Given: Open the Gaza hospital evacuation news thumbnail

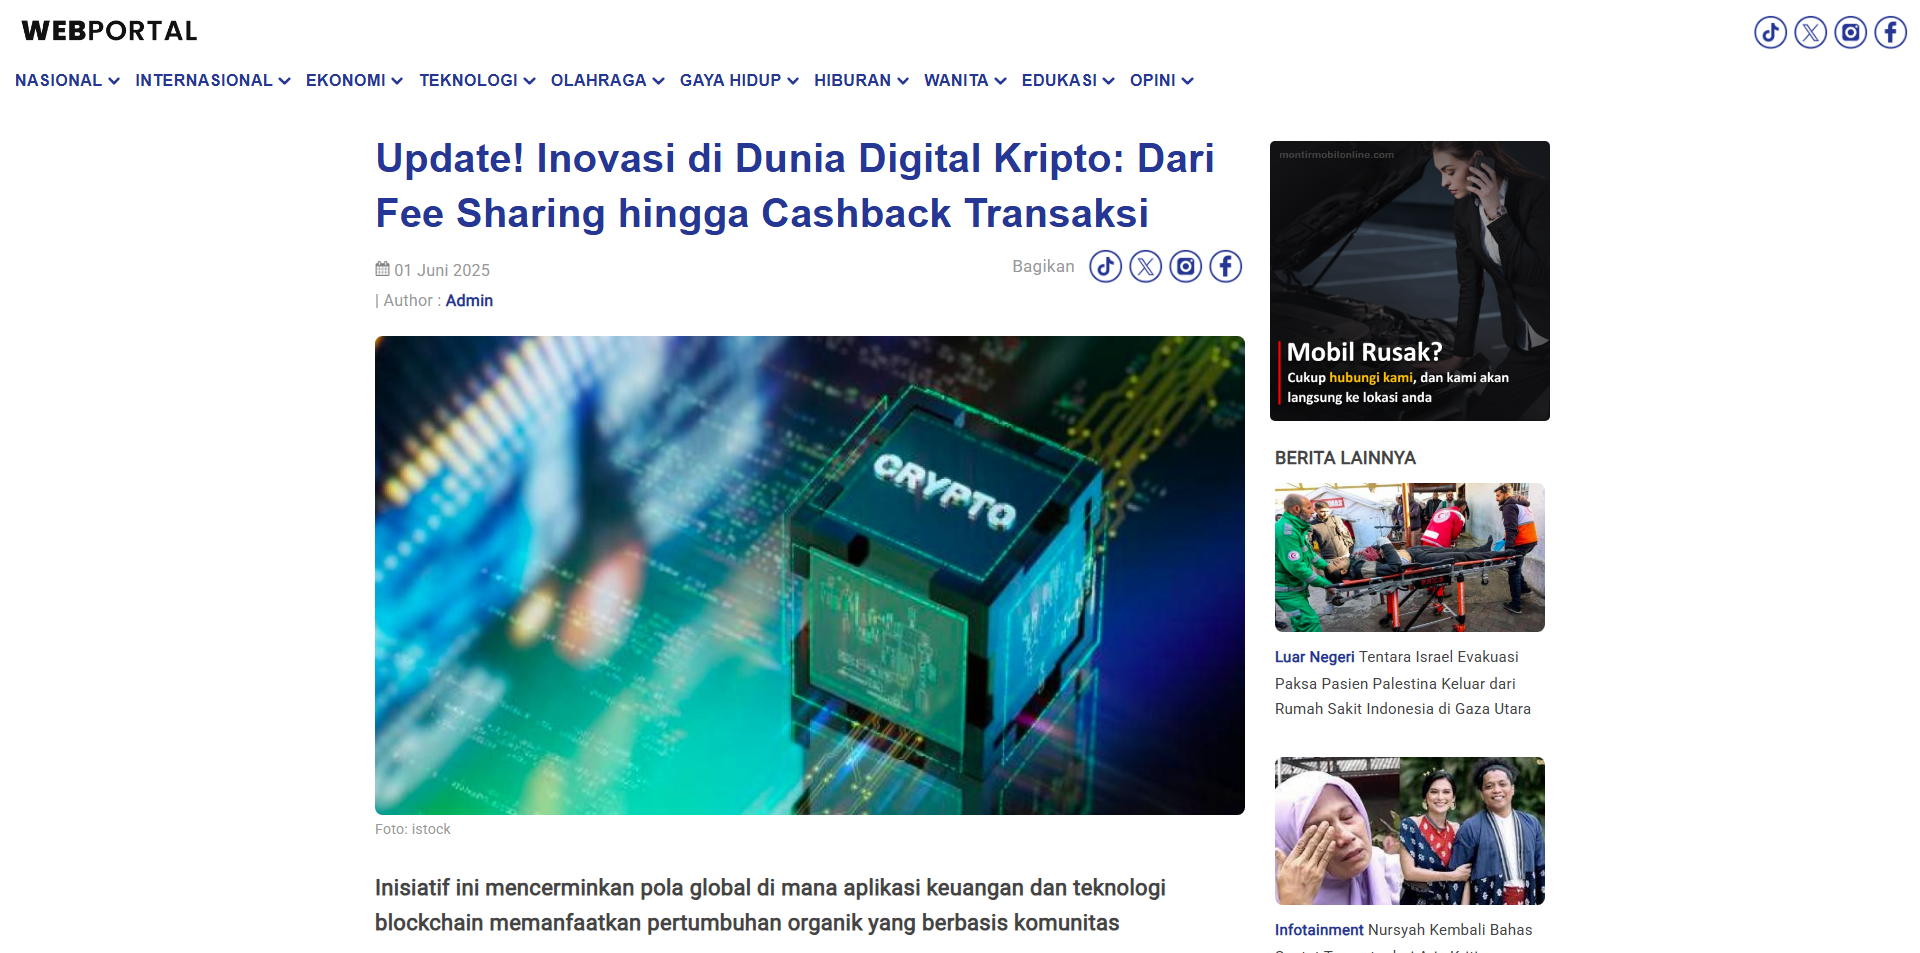Looking at the screenshot, I should [1409, 557].
